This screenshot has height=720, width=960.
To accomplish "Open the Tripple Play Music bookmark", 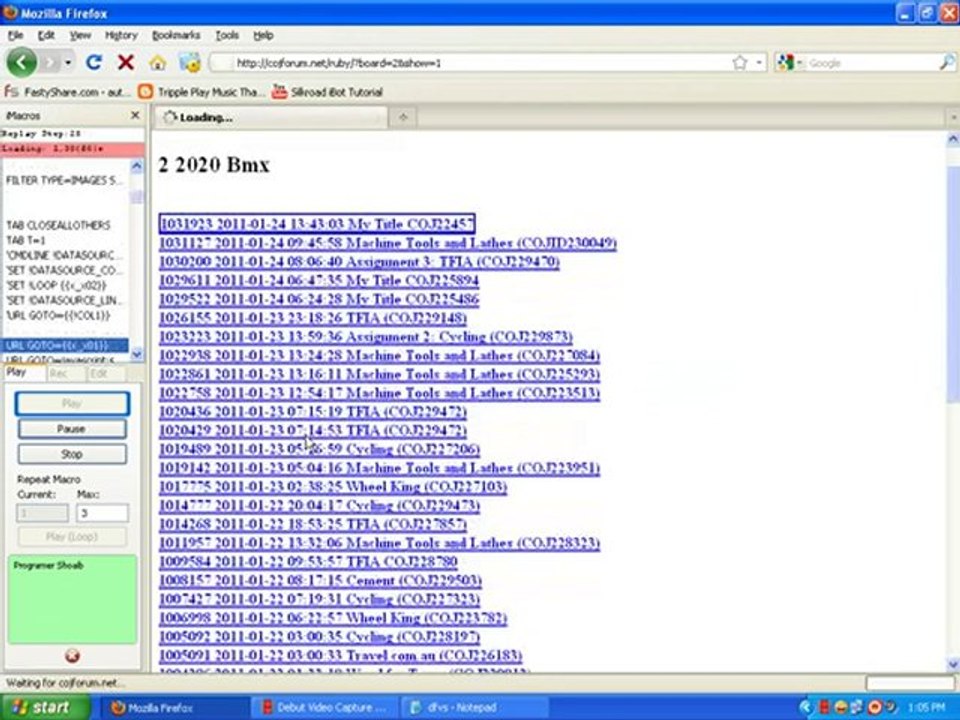I will tap(200, 92).
